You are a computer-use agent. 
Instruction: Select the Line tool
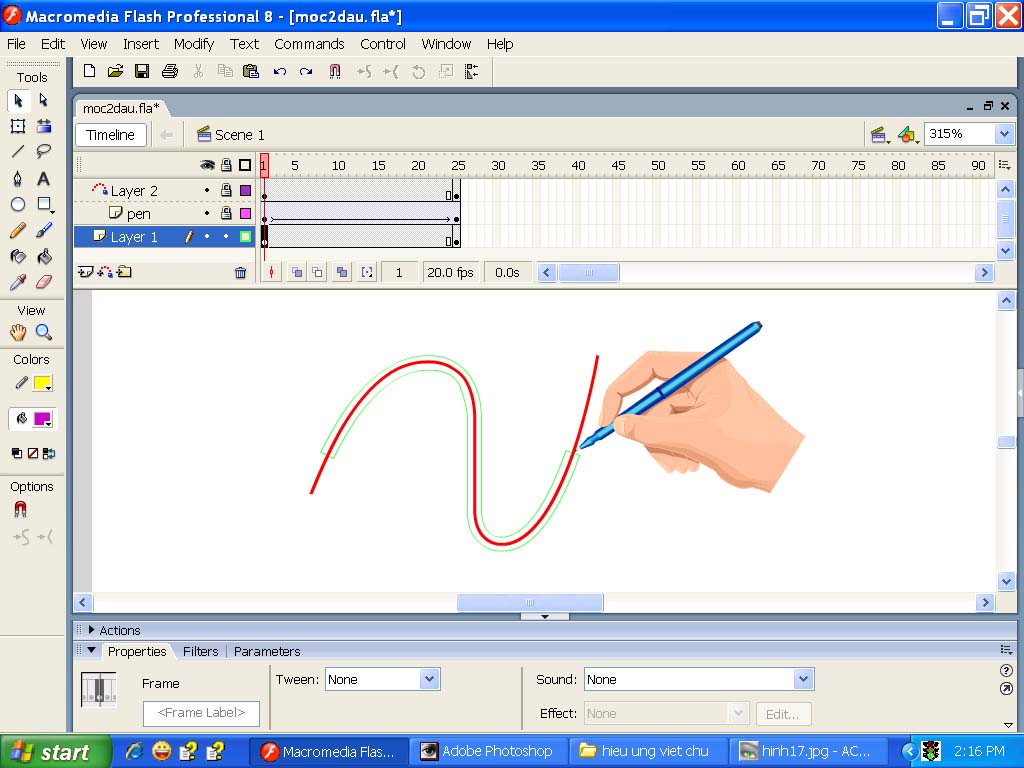click(x=18, y=152)
